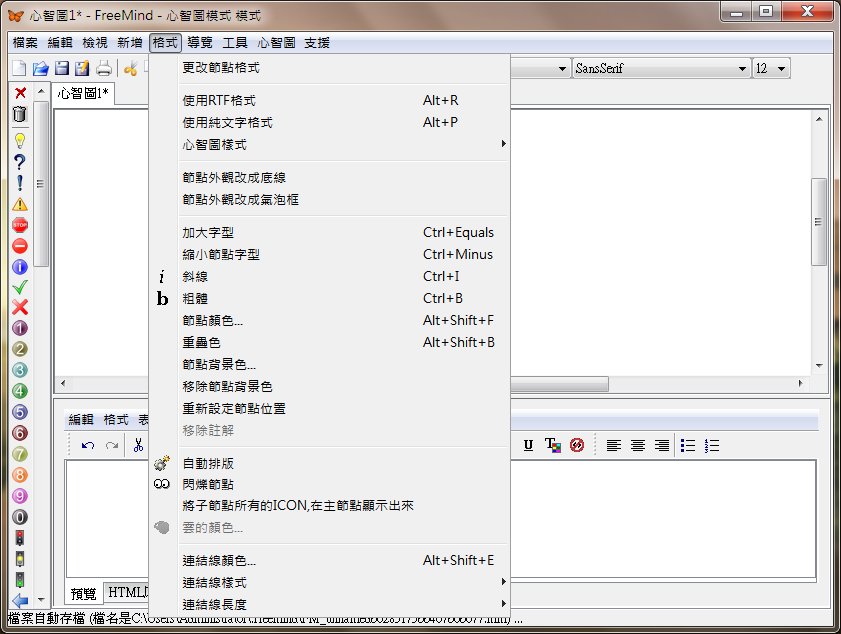Click the horizontal scrollbar under the map area

pos(559,384)
